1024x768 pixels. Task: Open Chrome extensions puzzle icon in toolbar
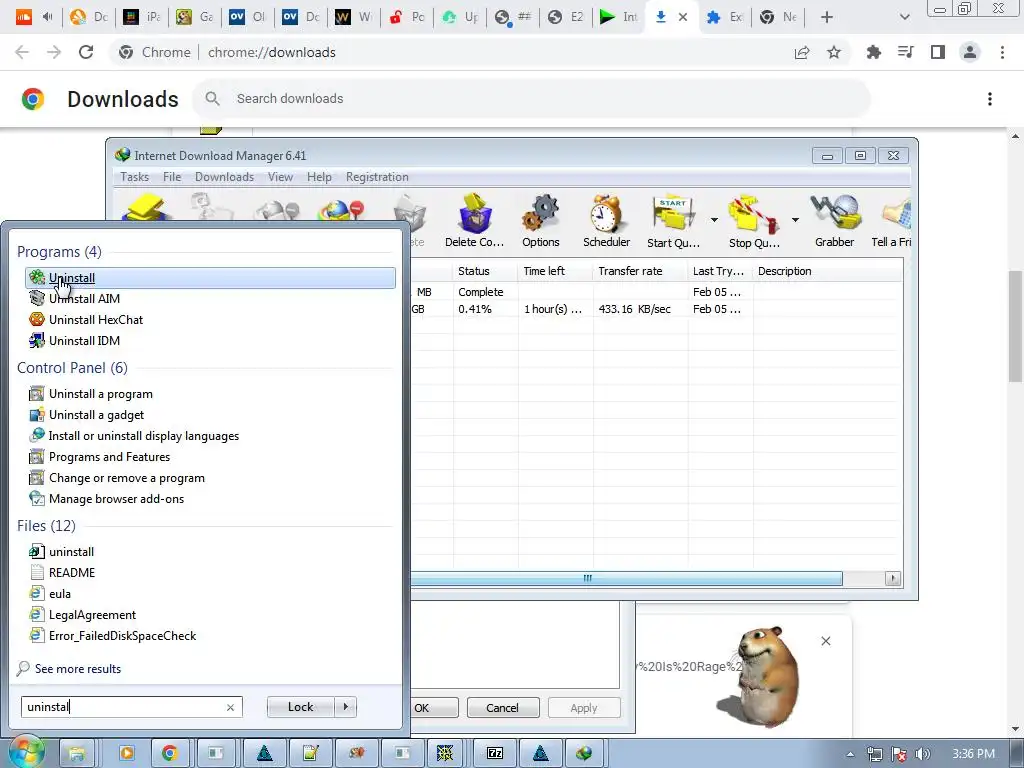pos(873,52)
